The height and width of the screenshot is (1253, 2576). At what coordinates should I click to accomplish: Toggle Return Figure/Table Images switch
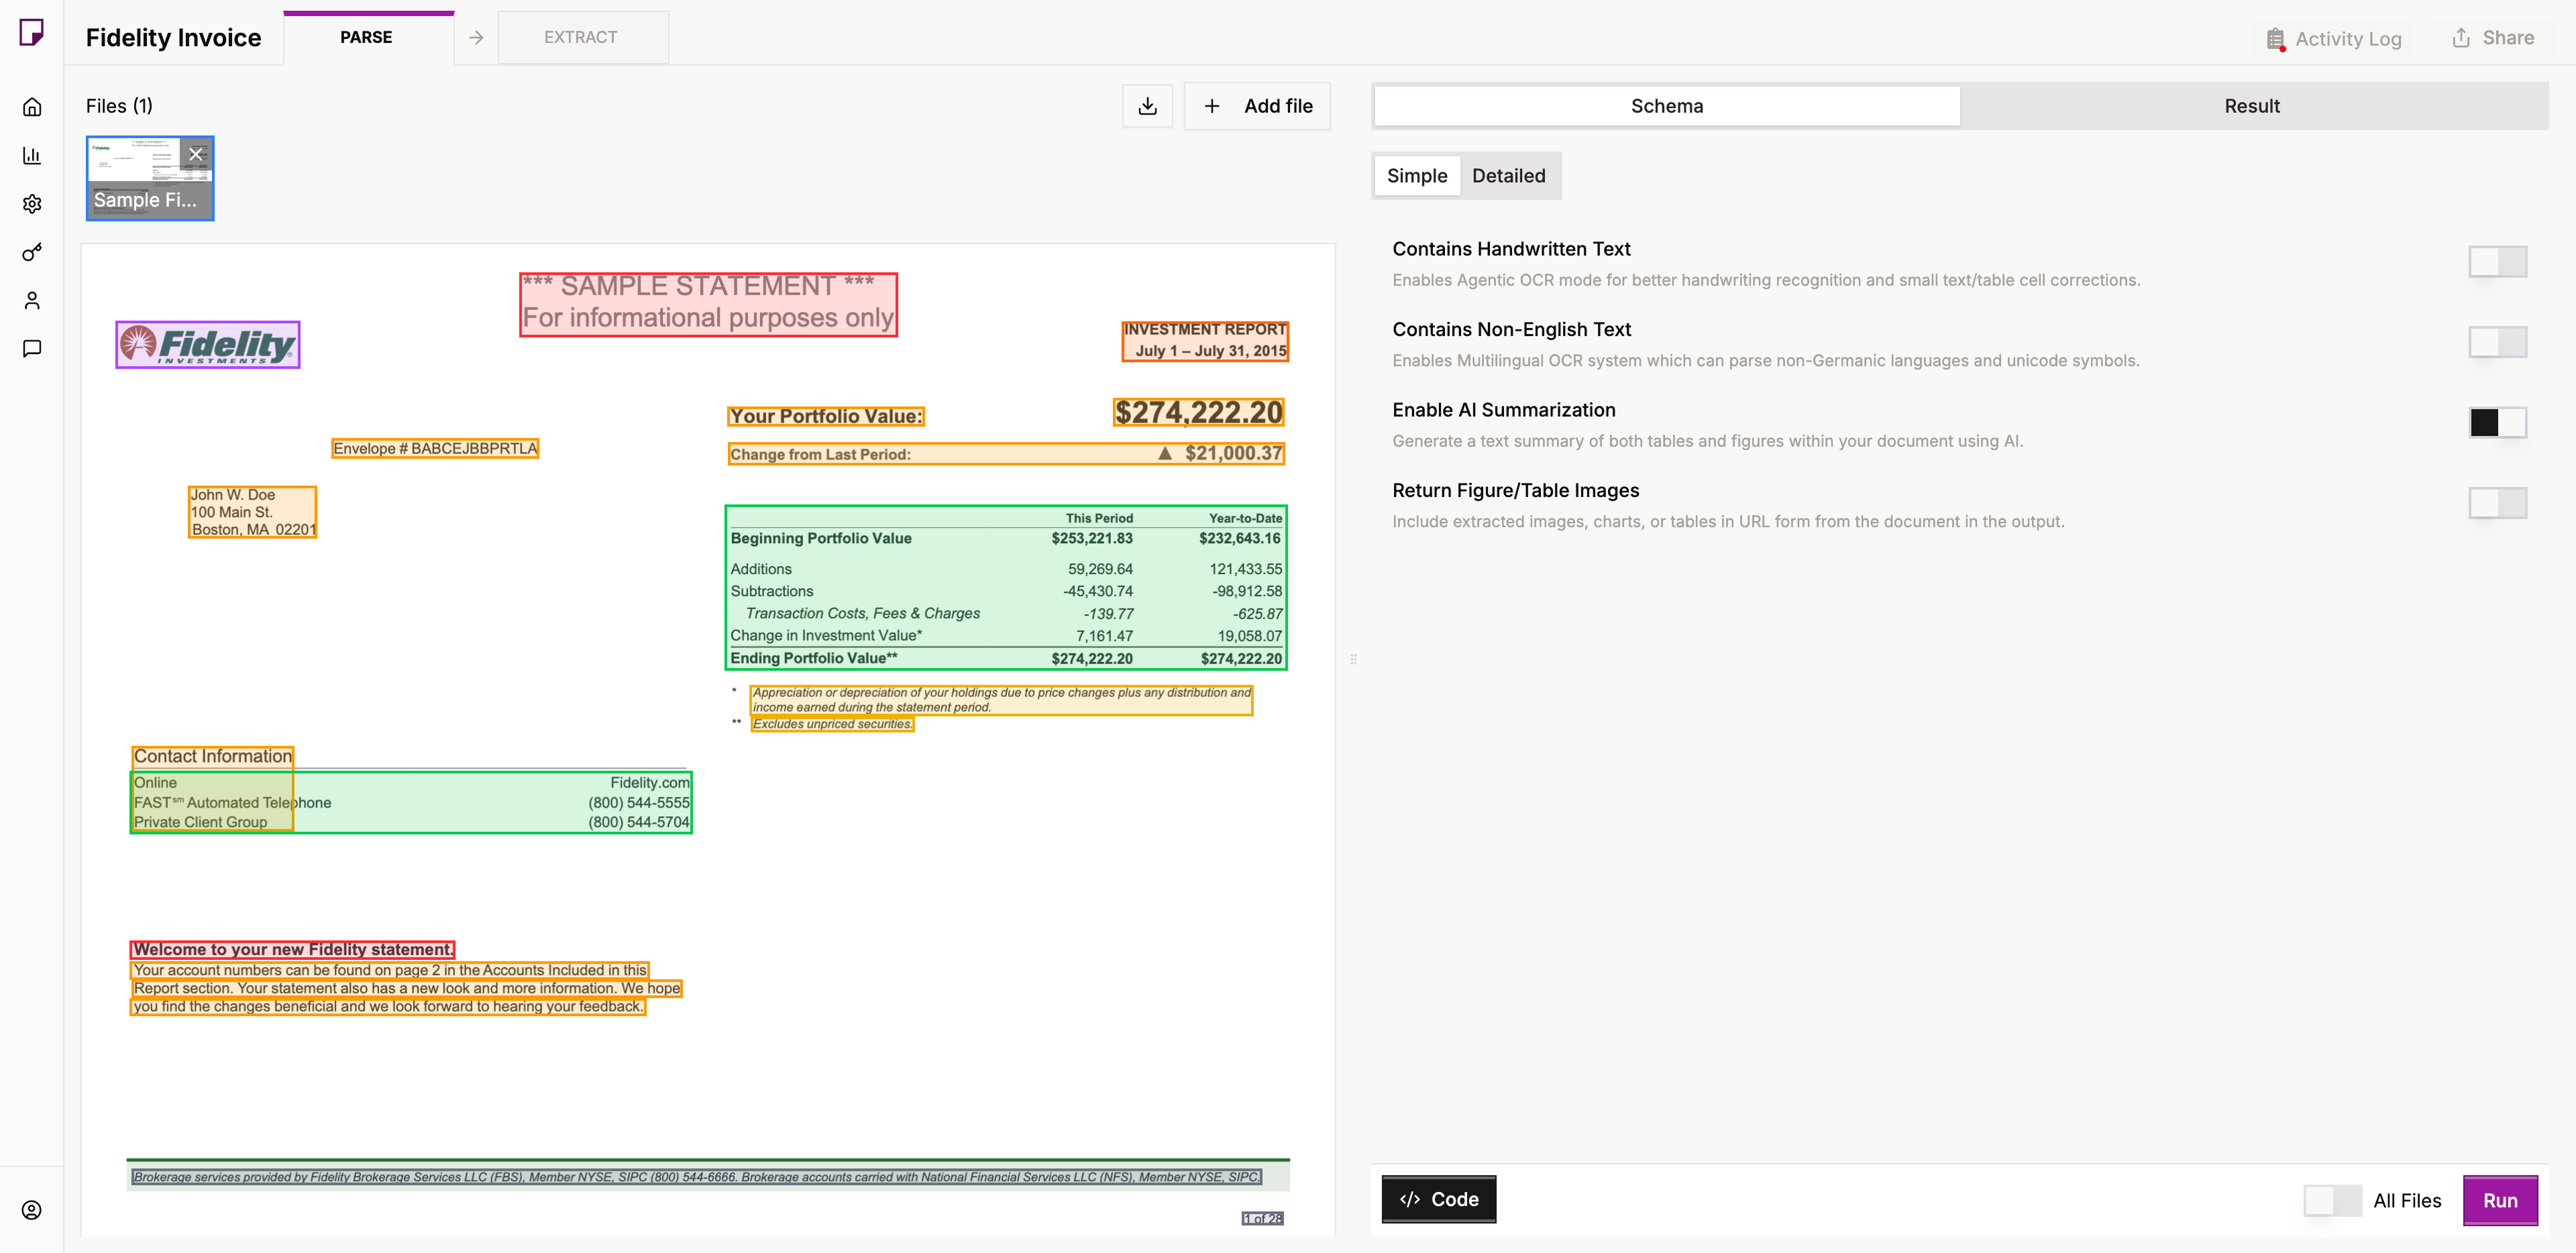(2497, 503)
